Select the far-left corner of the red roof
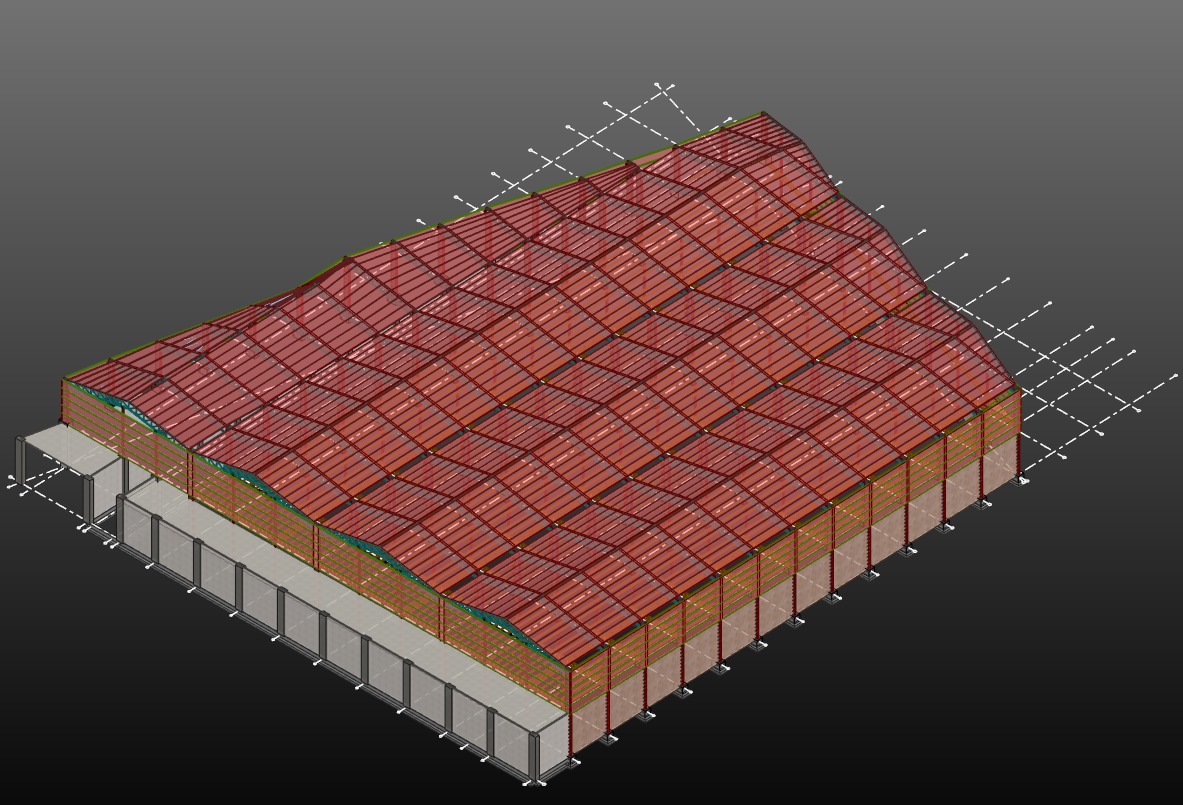 tap(66, 380)
